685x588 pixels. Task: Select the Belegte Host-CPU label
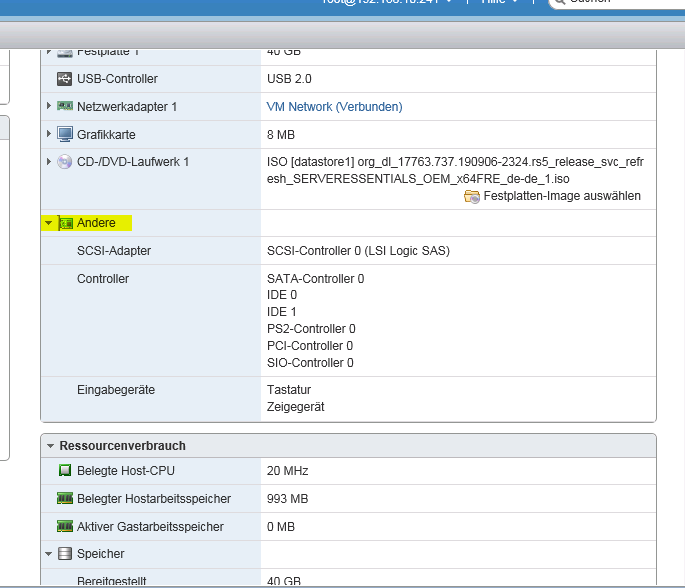point(126,470)
